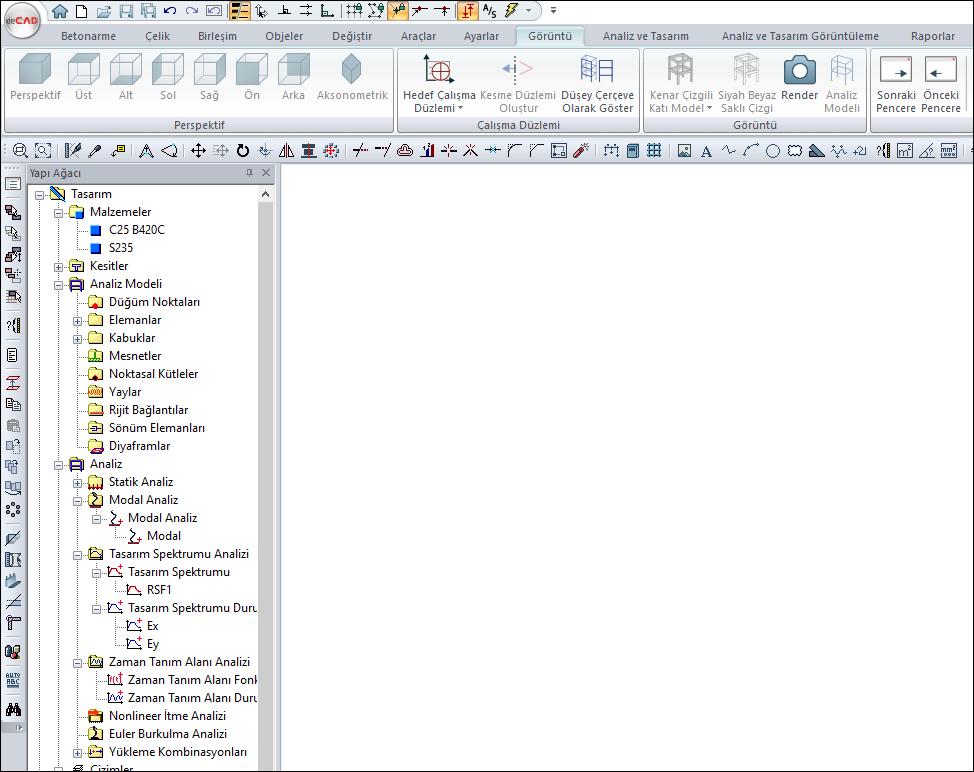Viewport: 974px width, 772px height.
Task: Pin the Yapı Ağacı panel
Action: [250, 173]
